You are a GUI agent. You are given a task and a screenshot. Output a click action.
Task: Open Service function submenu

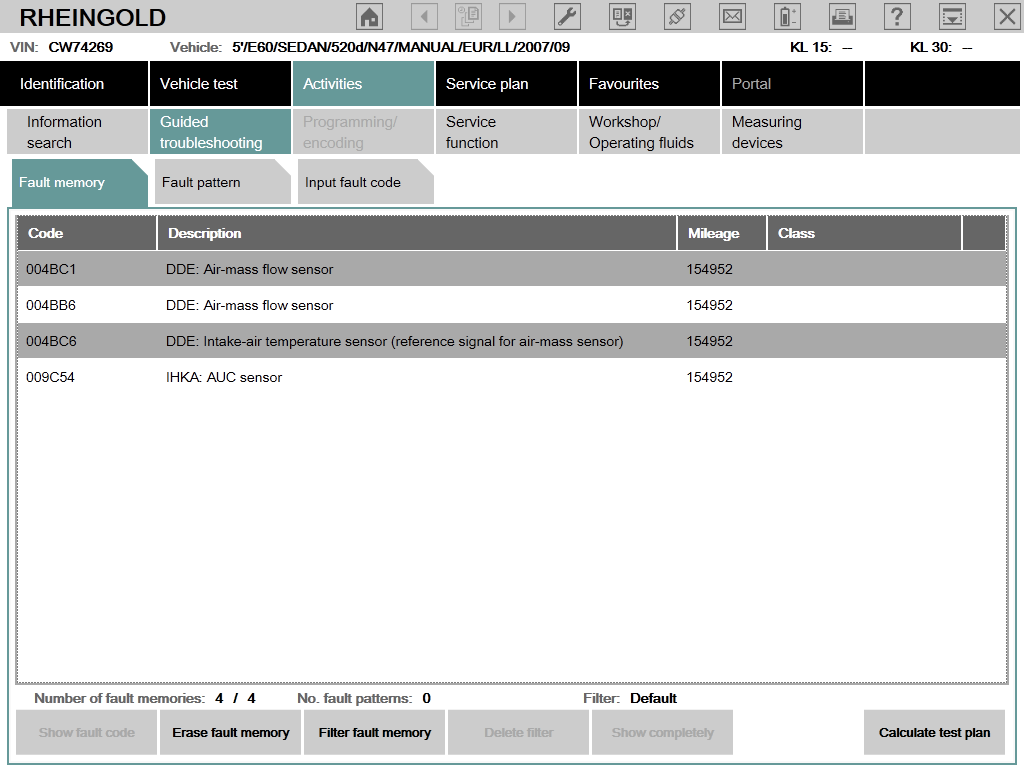coord(506,132)
